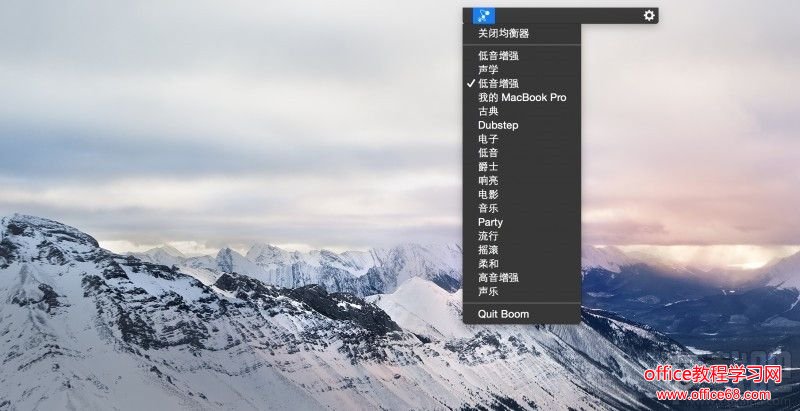Click the checkmarked 低音增强 preset
Screen dimensions: 800x411
(x=521, y=84)
